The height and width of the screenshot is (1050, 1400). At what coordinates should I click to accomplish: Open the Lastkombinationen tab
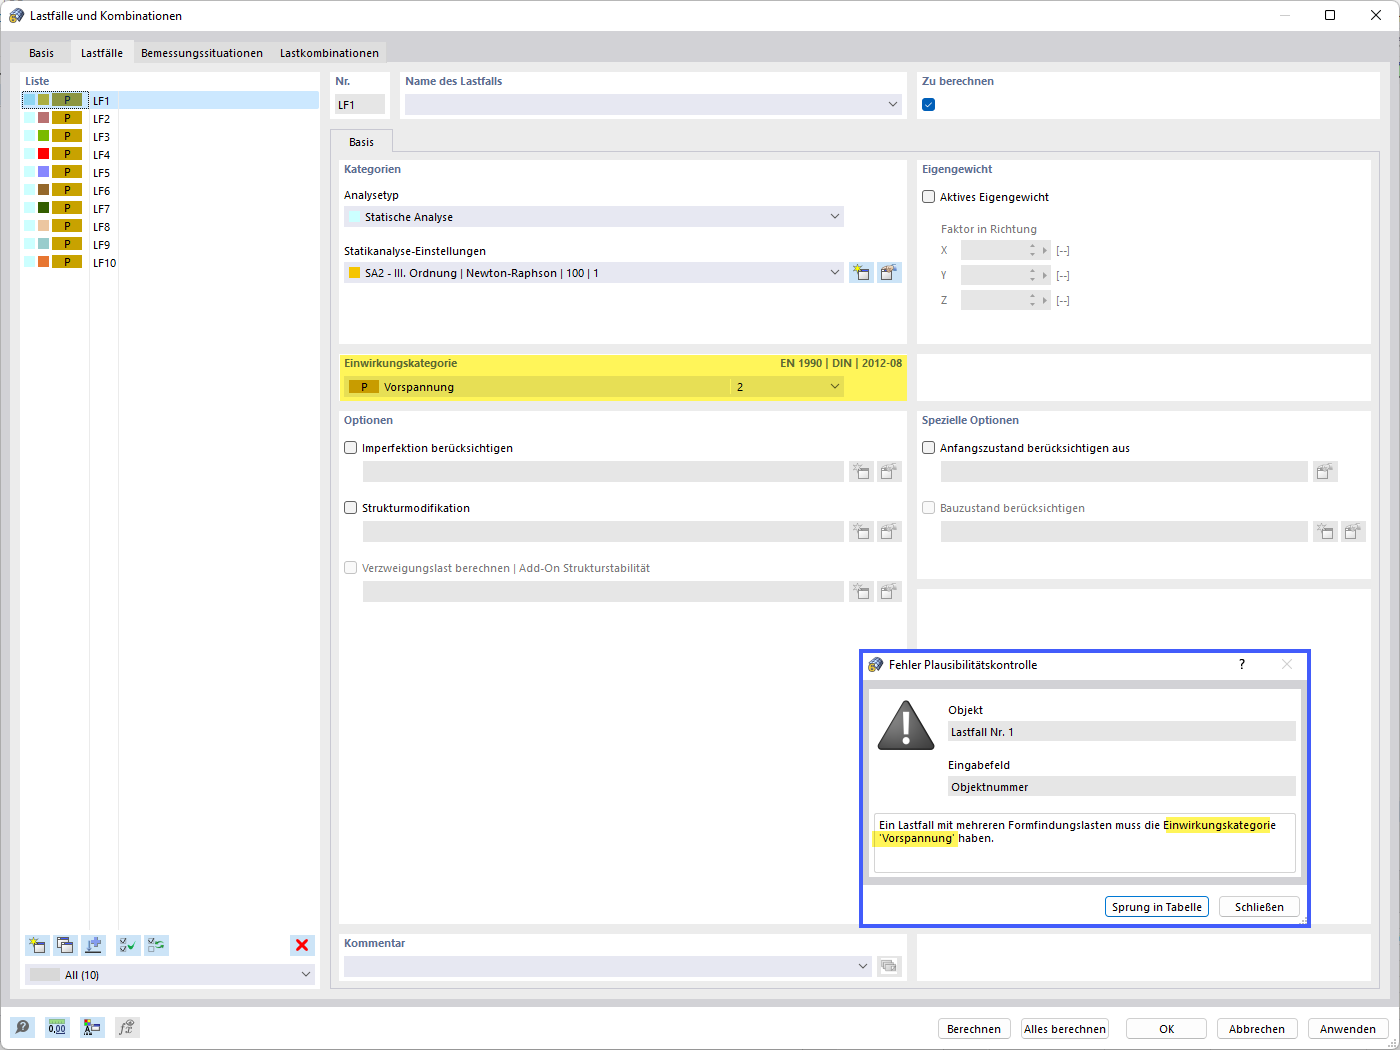pyautogui.click(x=329, y=53)
